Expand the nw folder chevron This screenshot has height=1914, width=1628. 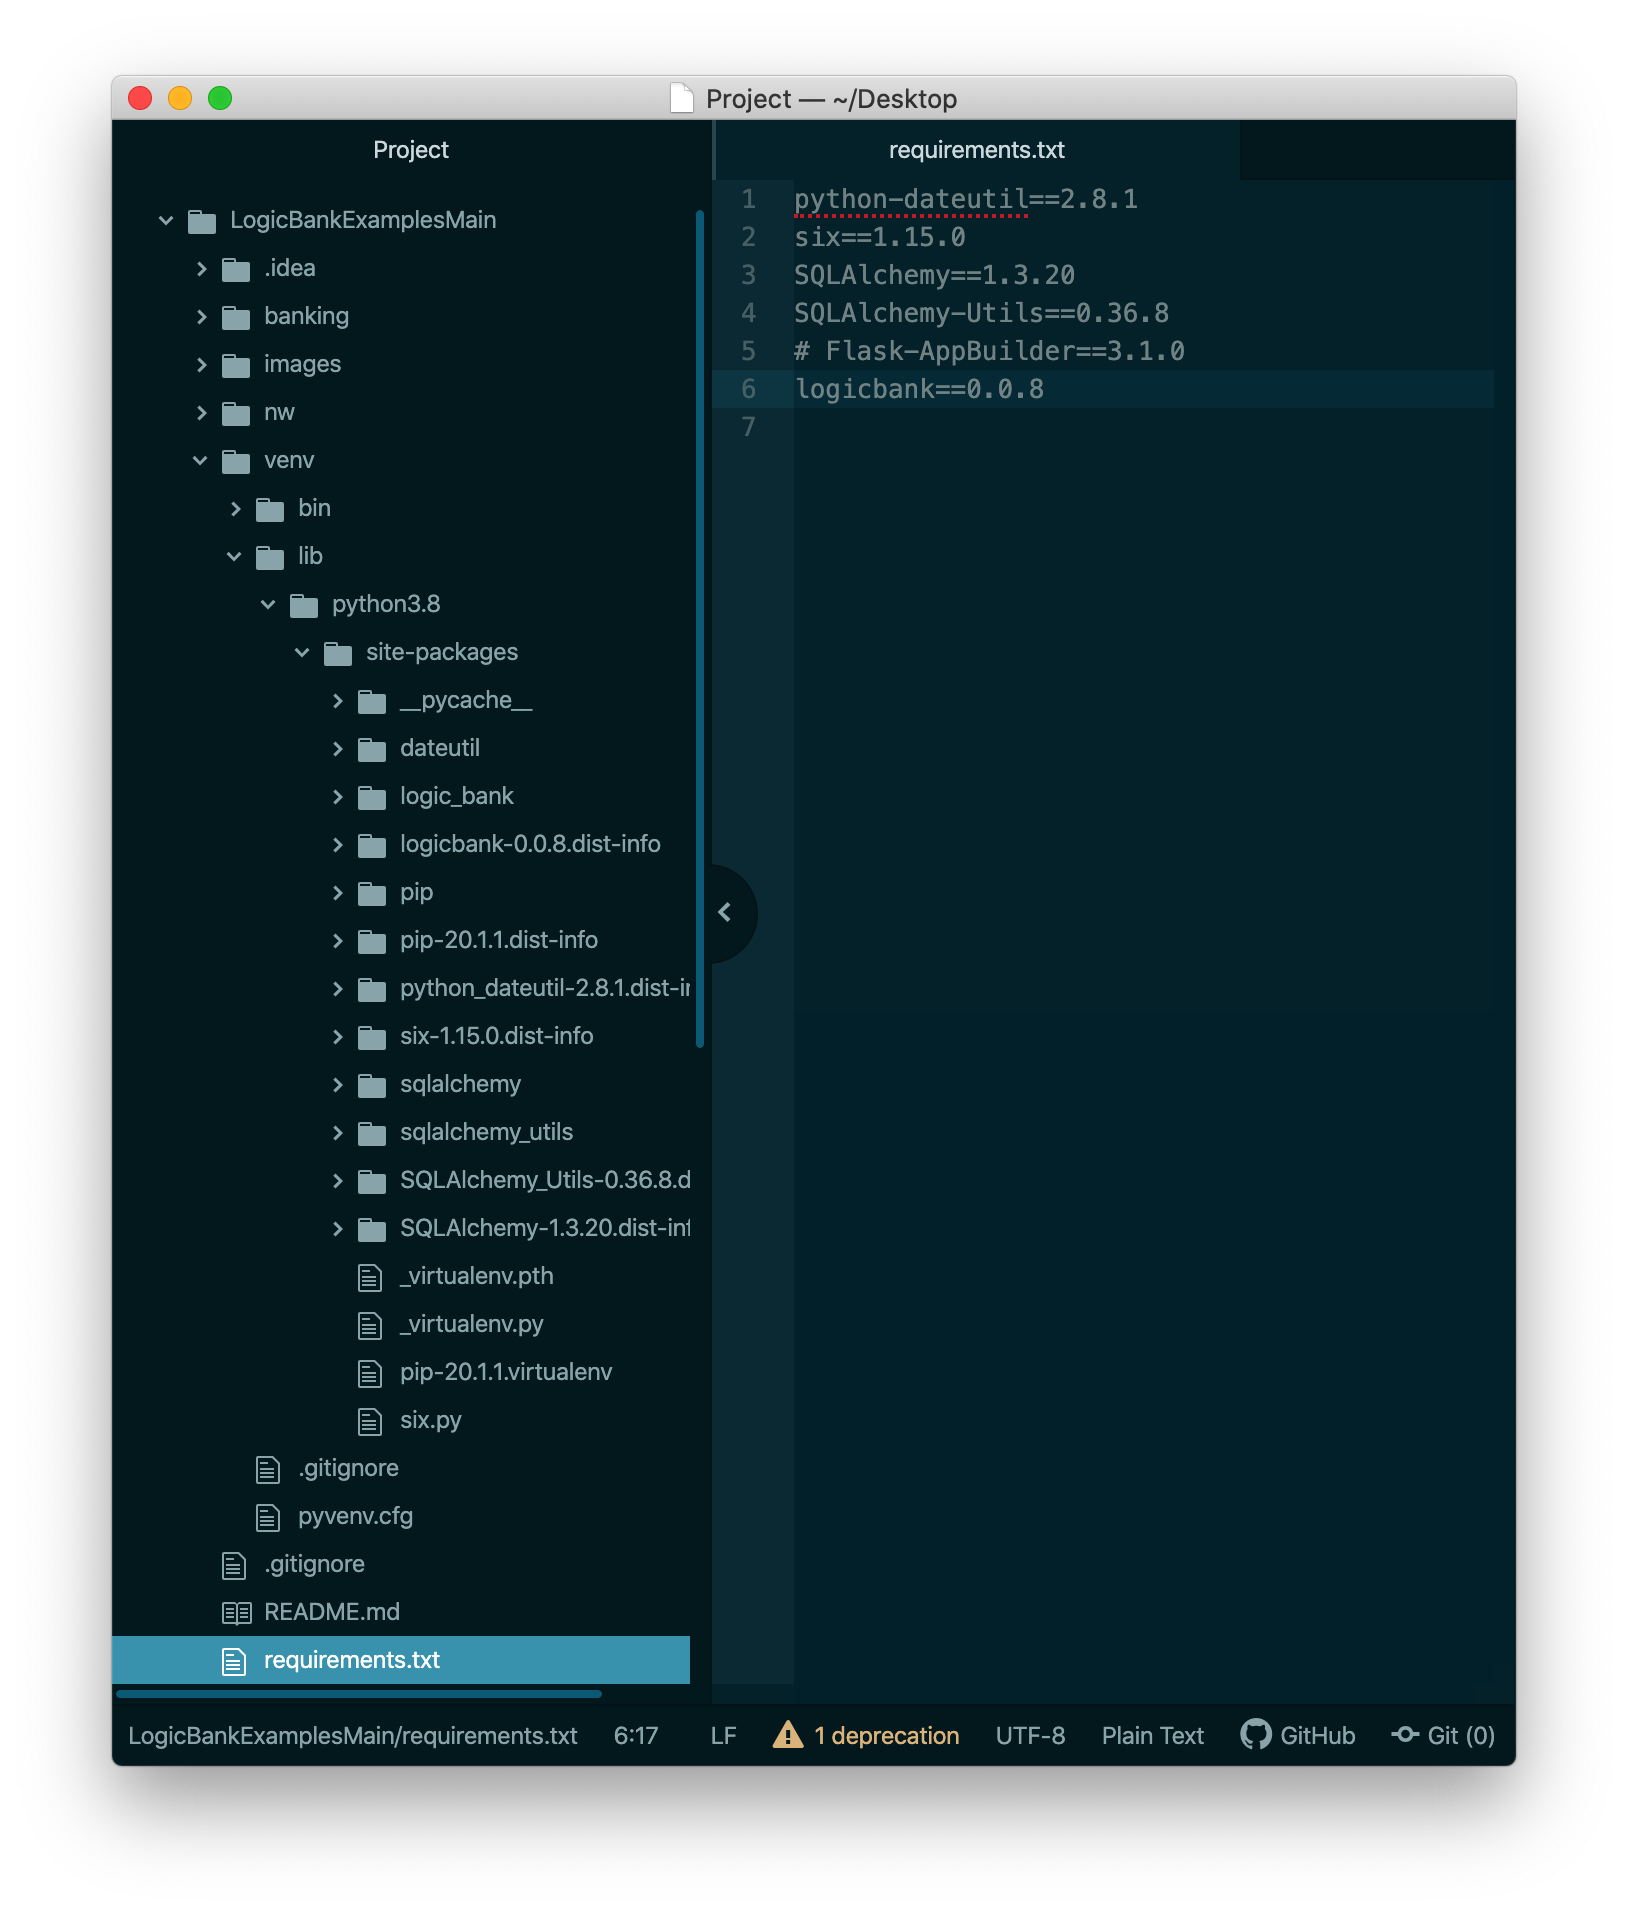coord(201,412)
